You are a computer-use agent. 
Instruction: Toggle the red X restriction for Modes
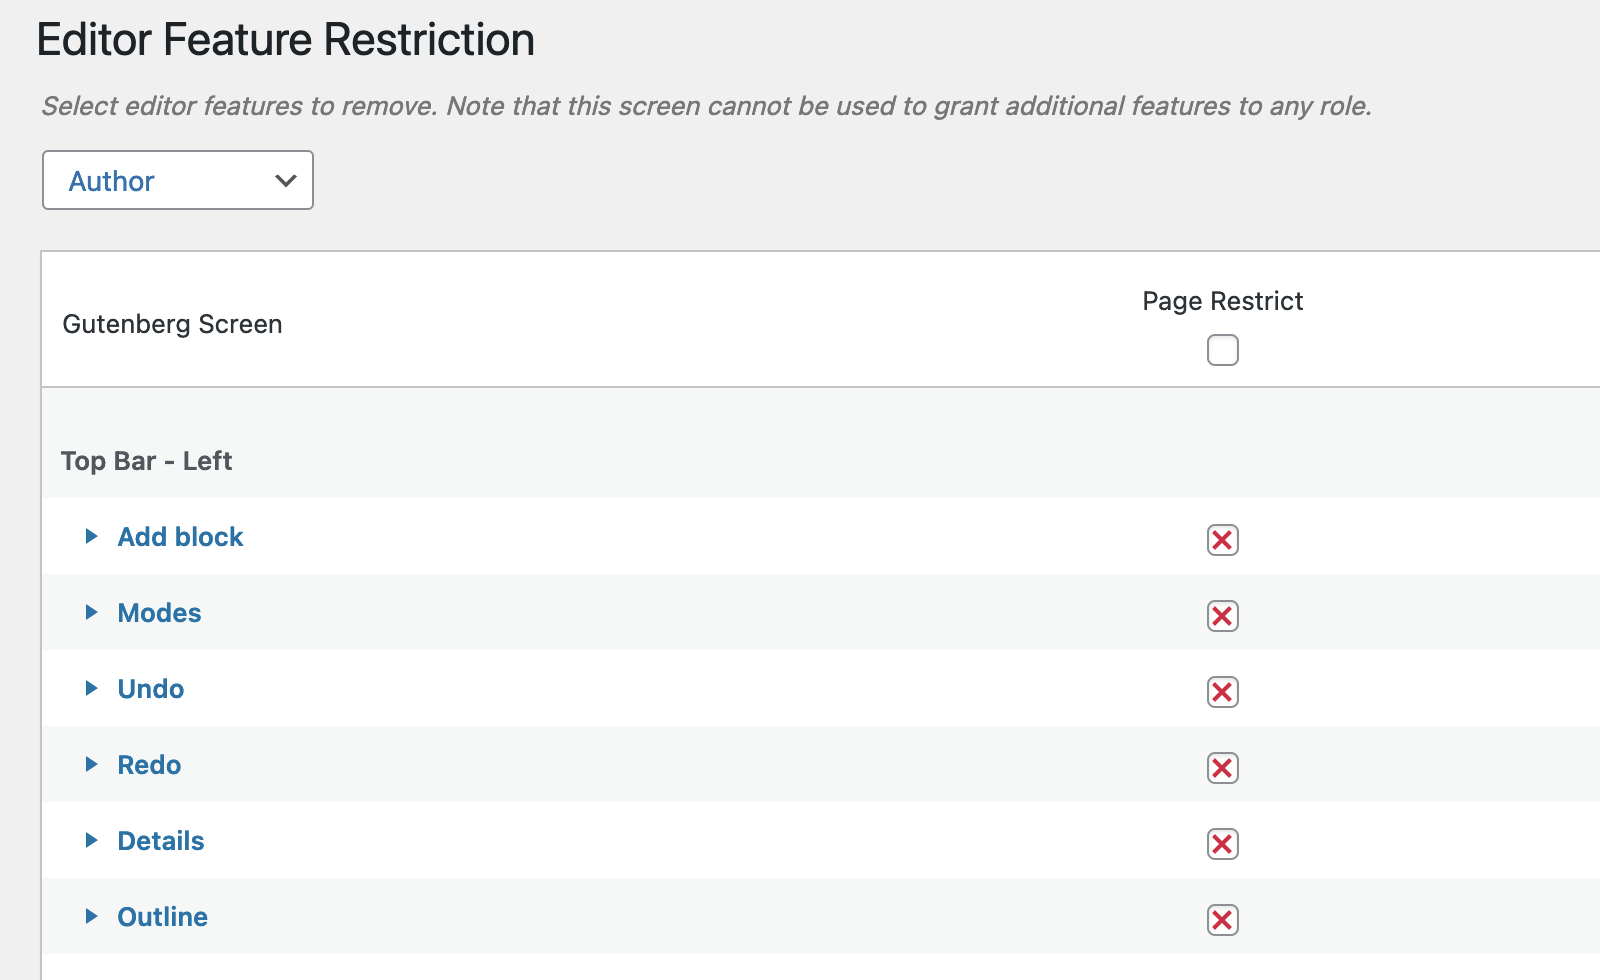(x=1222, y=616)
